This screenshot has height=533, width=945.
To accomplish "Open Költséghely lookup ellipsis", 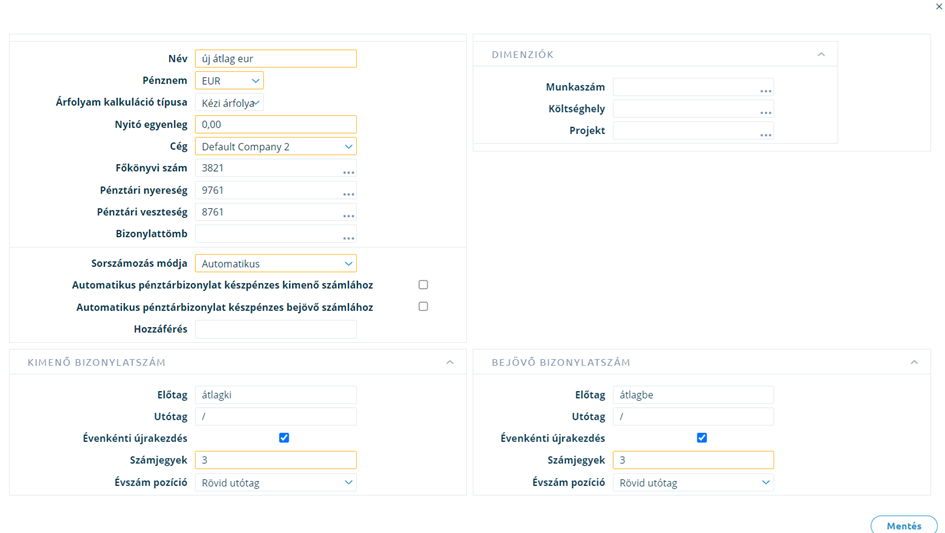I will 765,112.
